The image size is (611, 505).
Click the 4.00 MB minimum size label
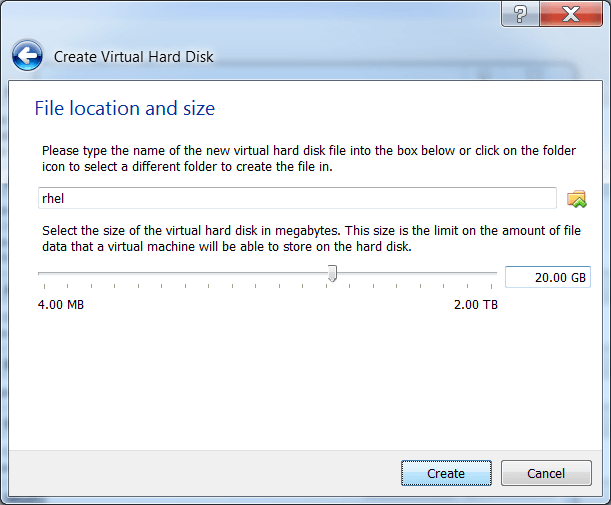coord(61,304)
